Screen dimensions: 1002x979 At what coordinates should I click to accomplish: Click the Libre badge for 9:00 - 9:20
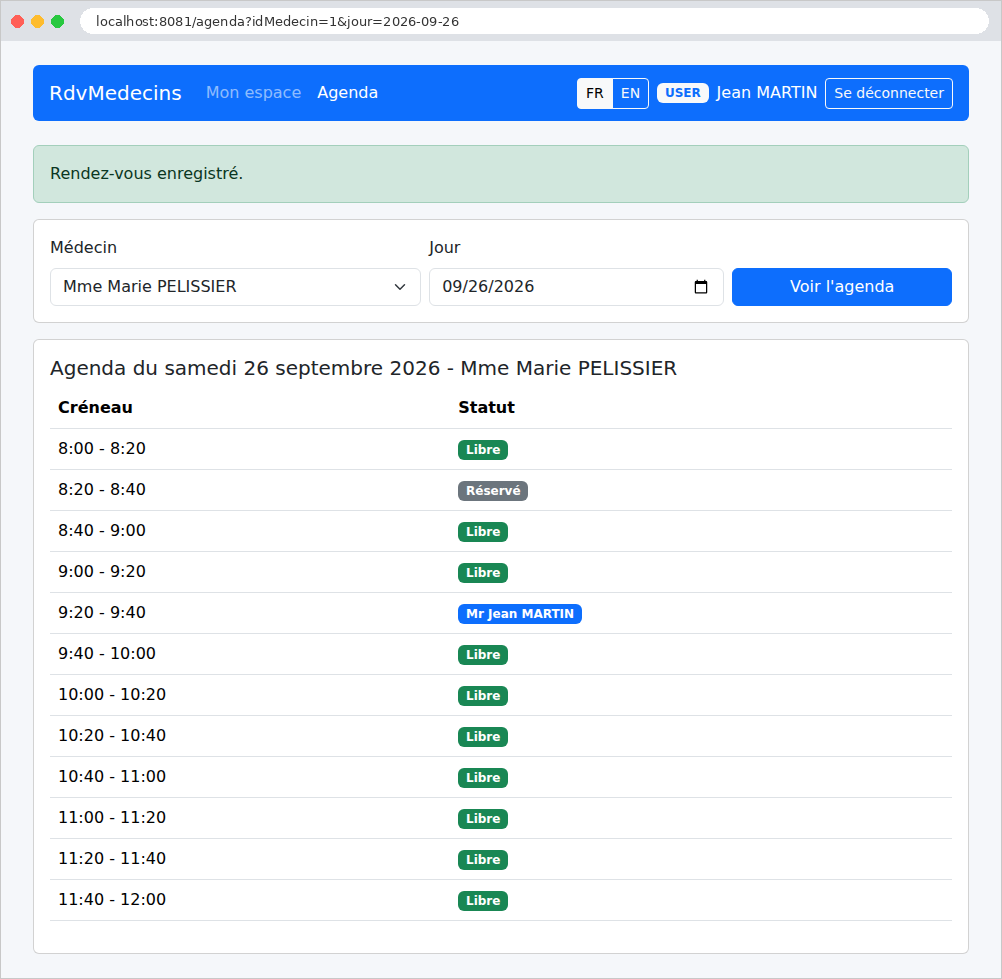point(482,573)
